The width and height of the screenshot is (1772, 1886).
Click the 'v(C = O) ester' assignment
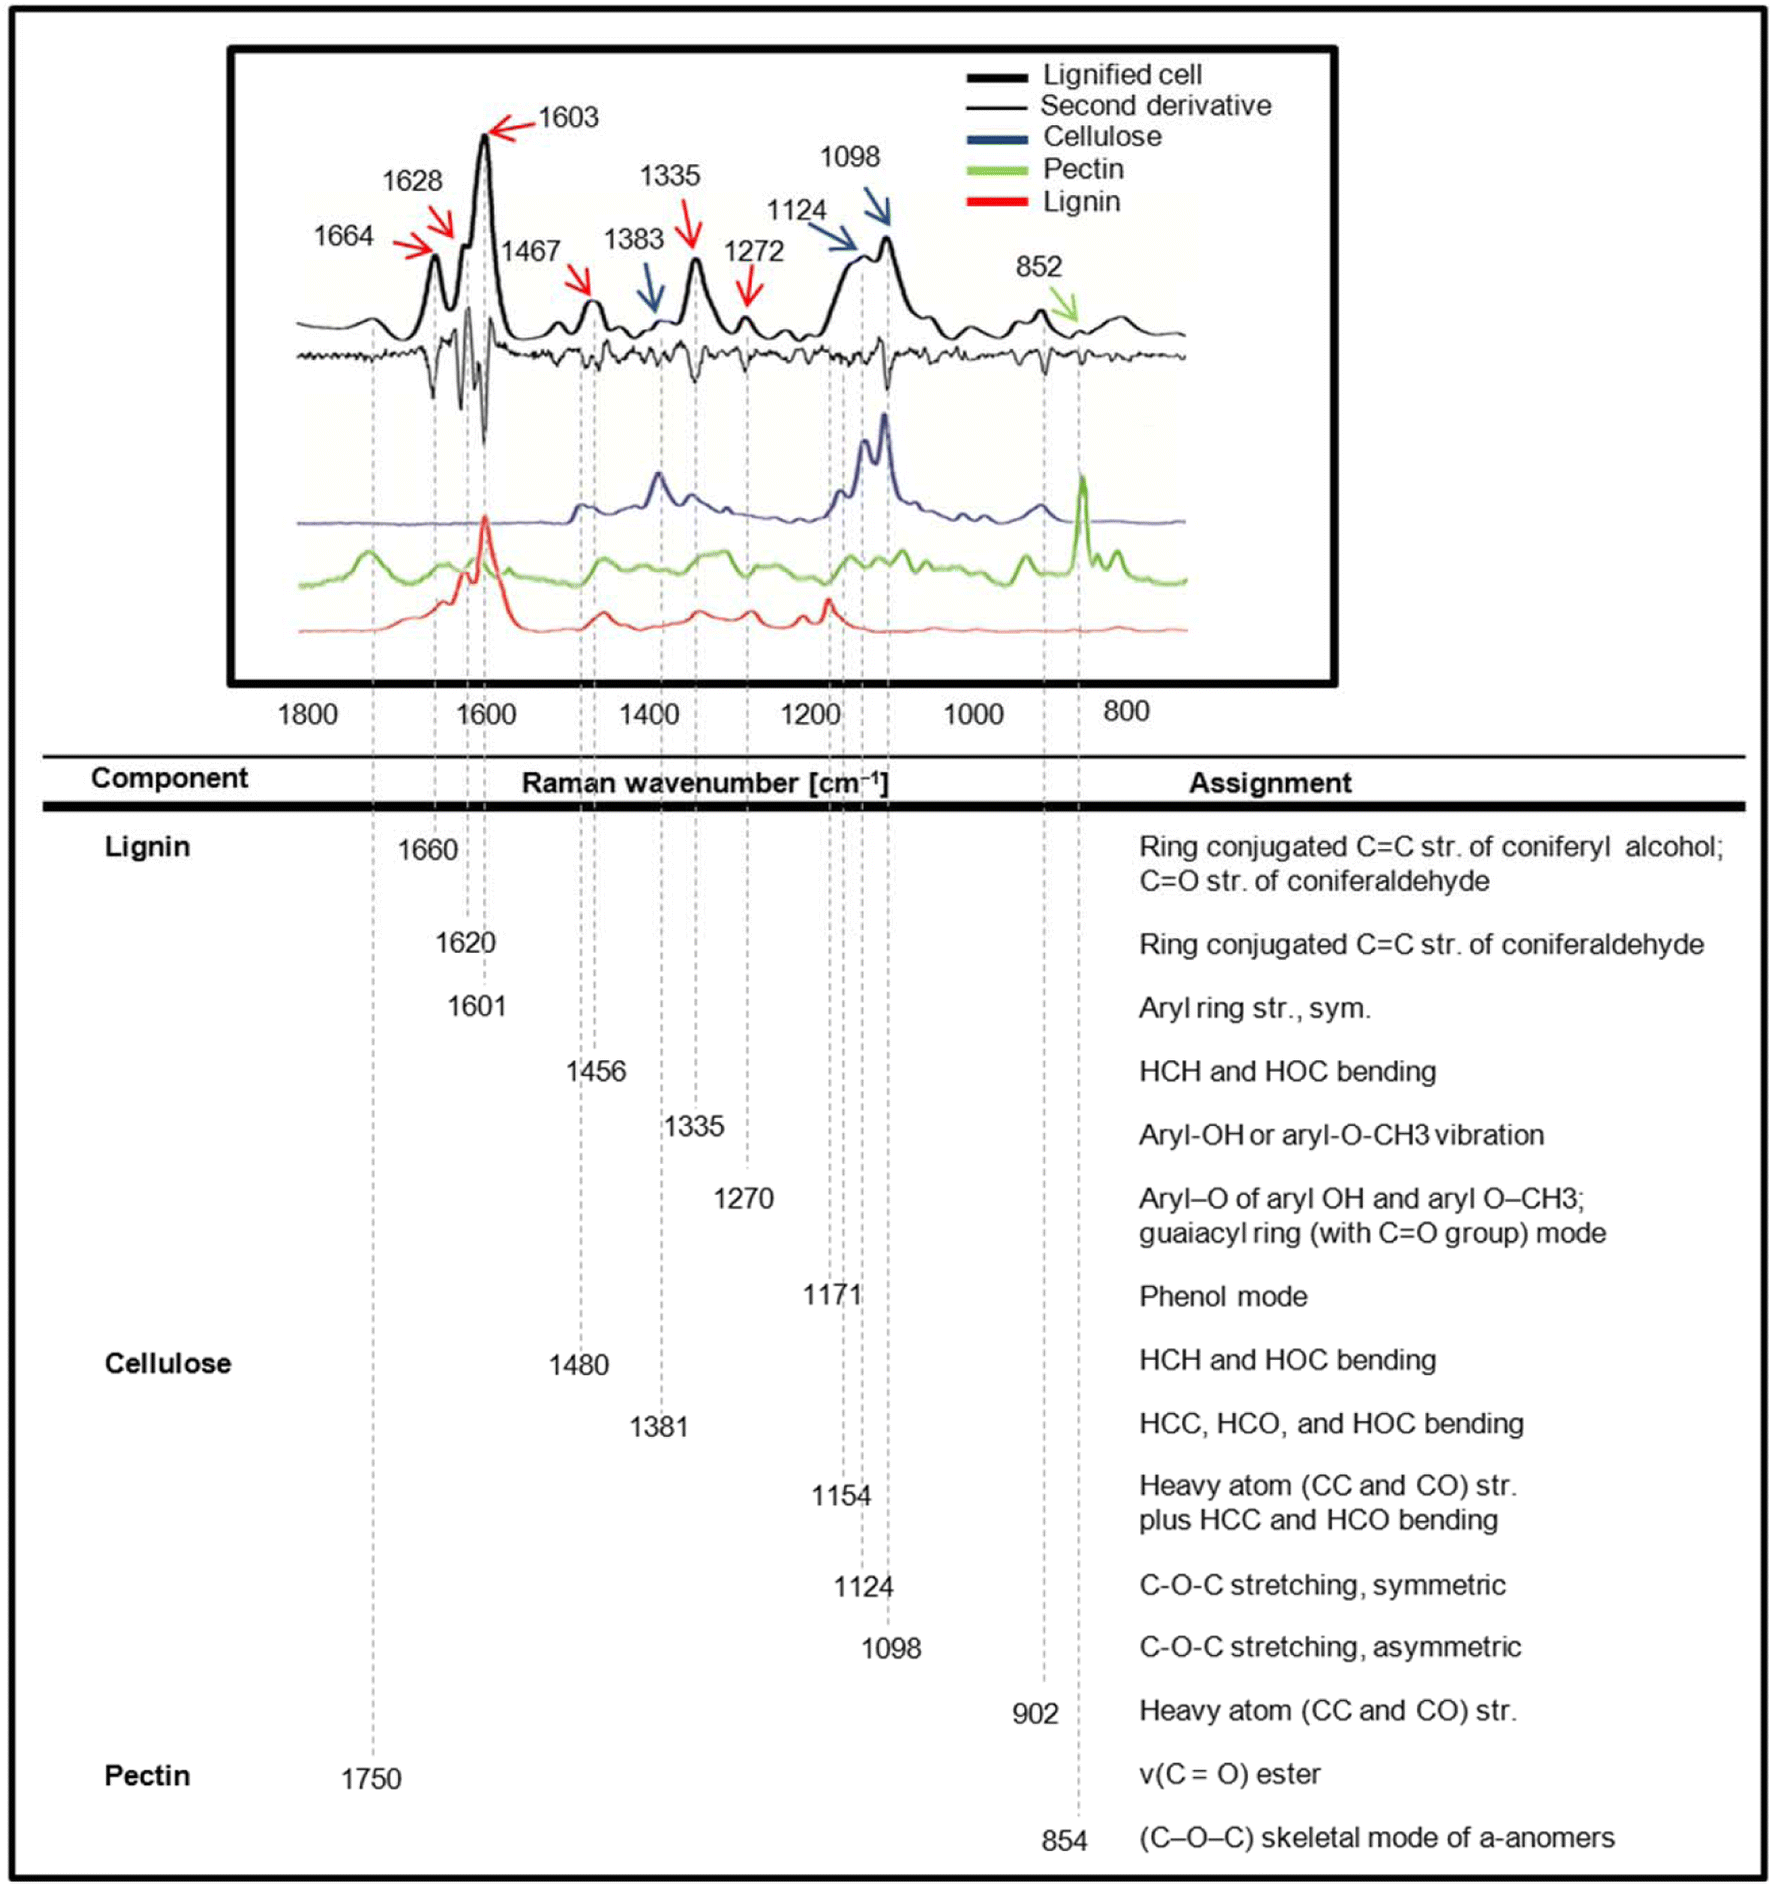pos(1230,1775)
